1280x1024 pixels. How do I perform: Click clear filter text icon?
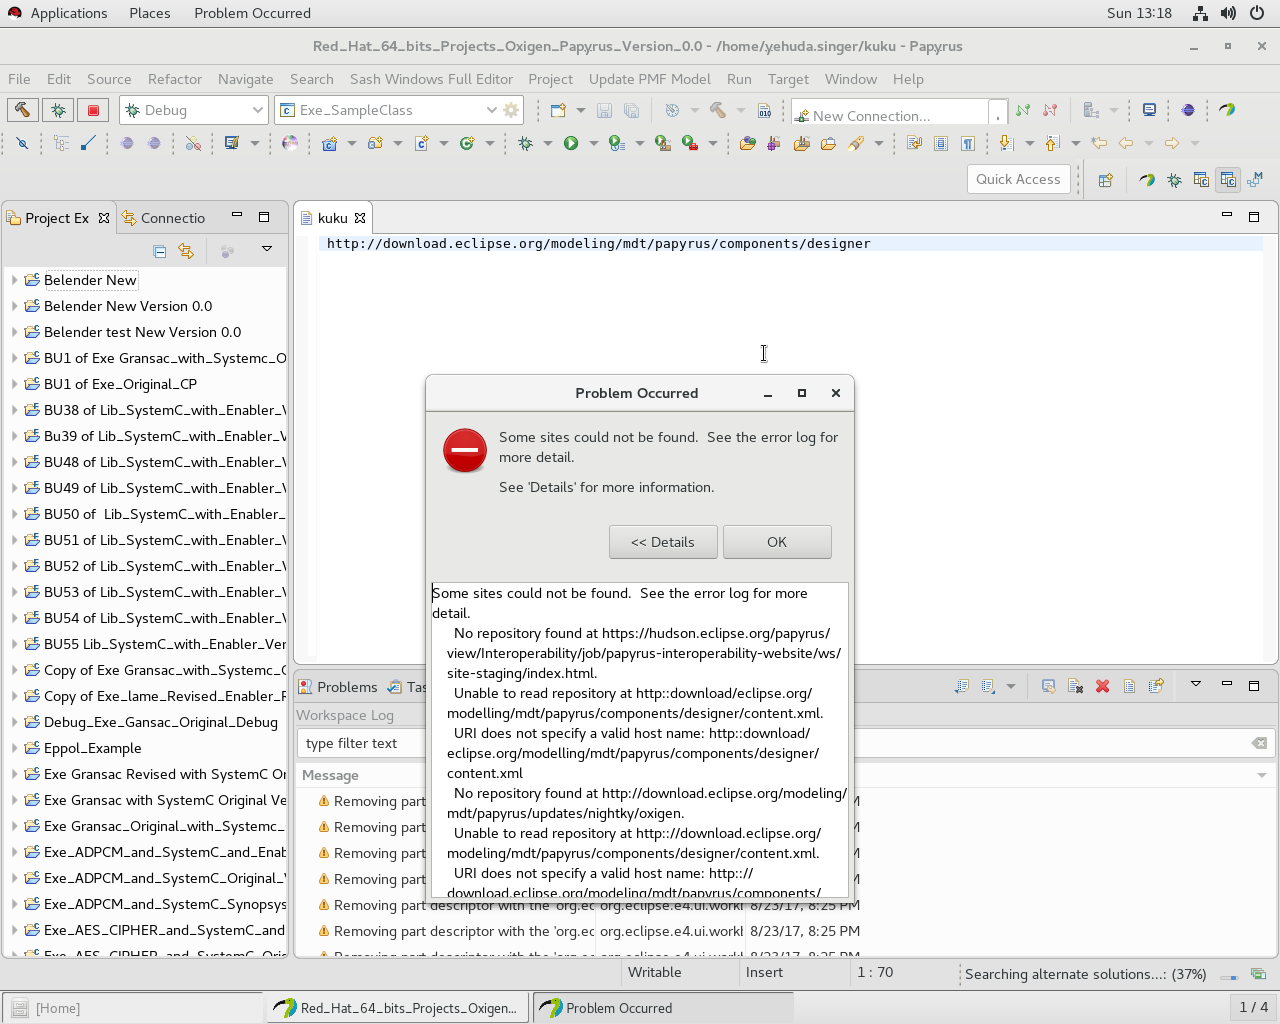pos(1259,743)
